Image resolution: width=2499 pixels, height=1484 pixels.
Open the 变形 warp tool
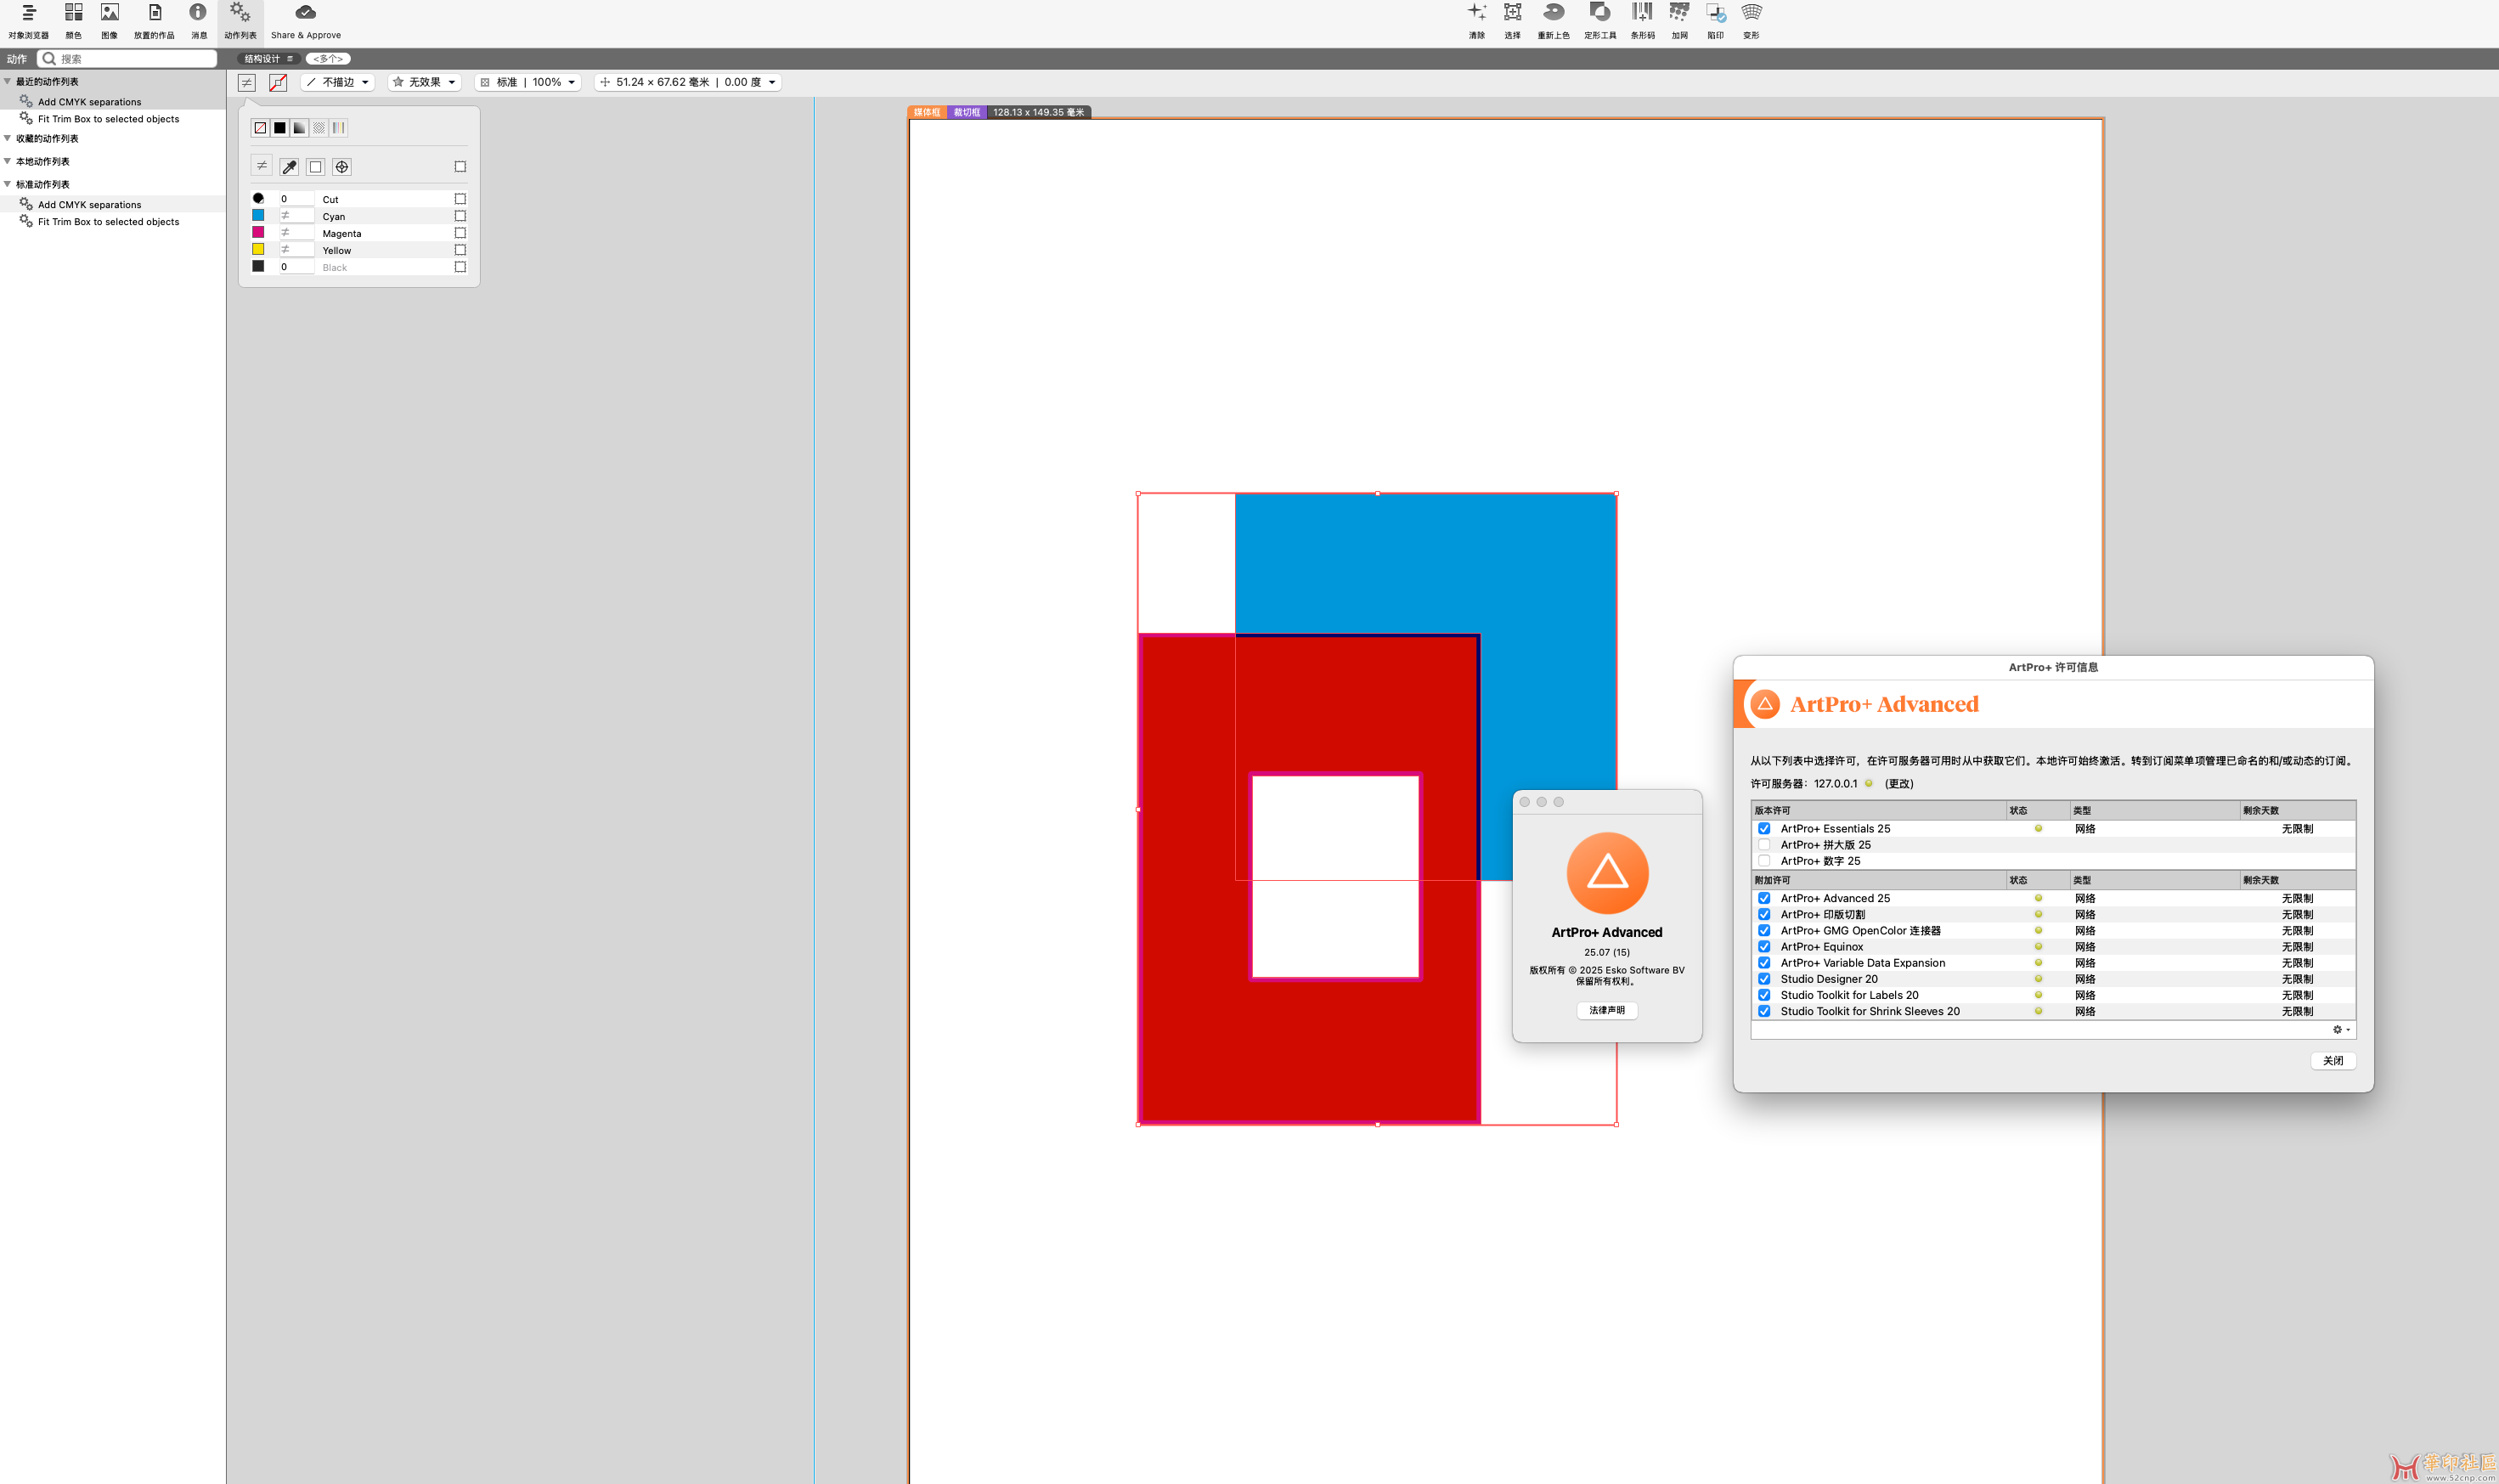coord(1751,21)
